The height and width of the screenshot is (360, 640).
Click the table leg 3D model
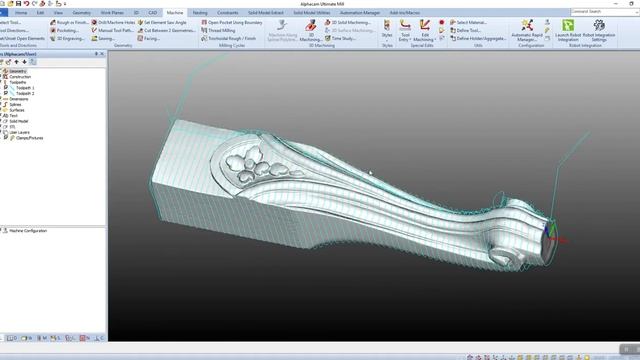pos(351,195)
